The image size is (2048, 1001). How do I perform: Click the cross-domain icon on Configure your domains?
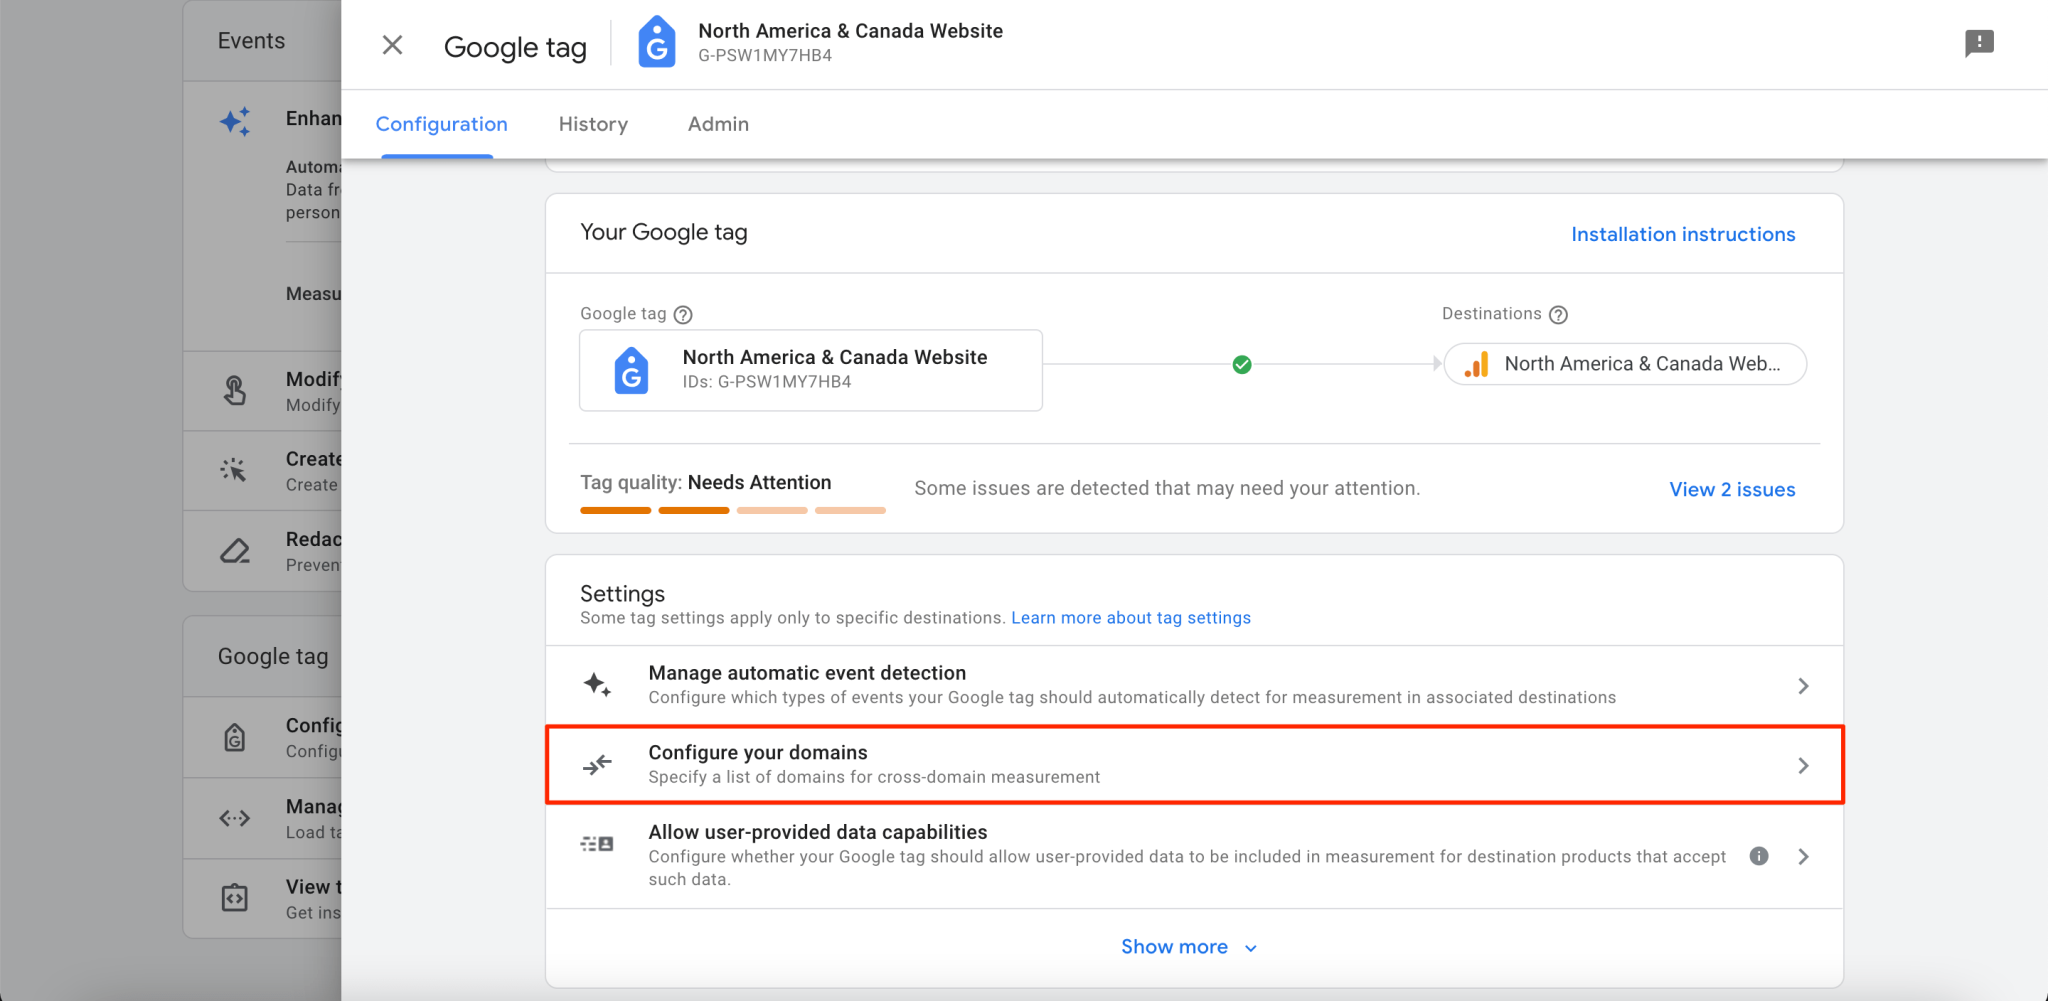tap(597, 764)
